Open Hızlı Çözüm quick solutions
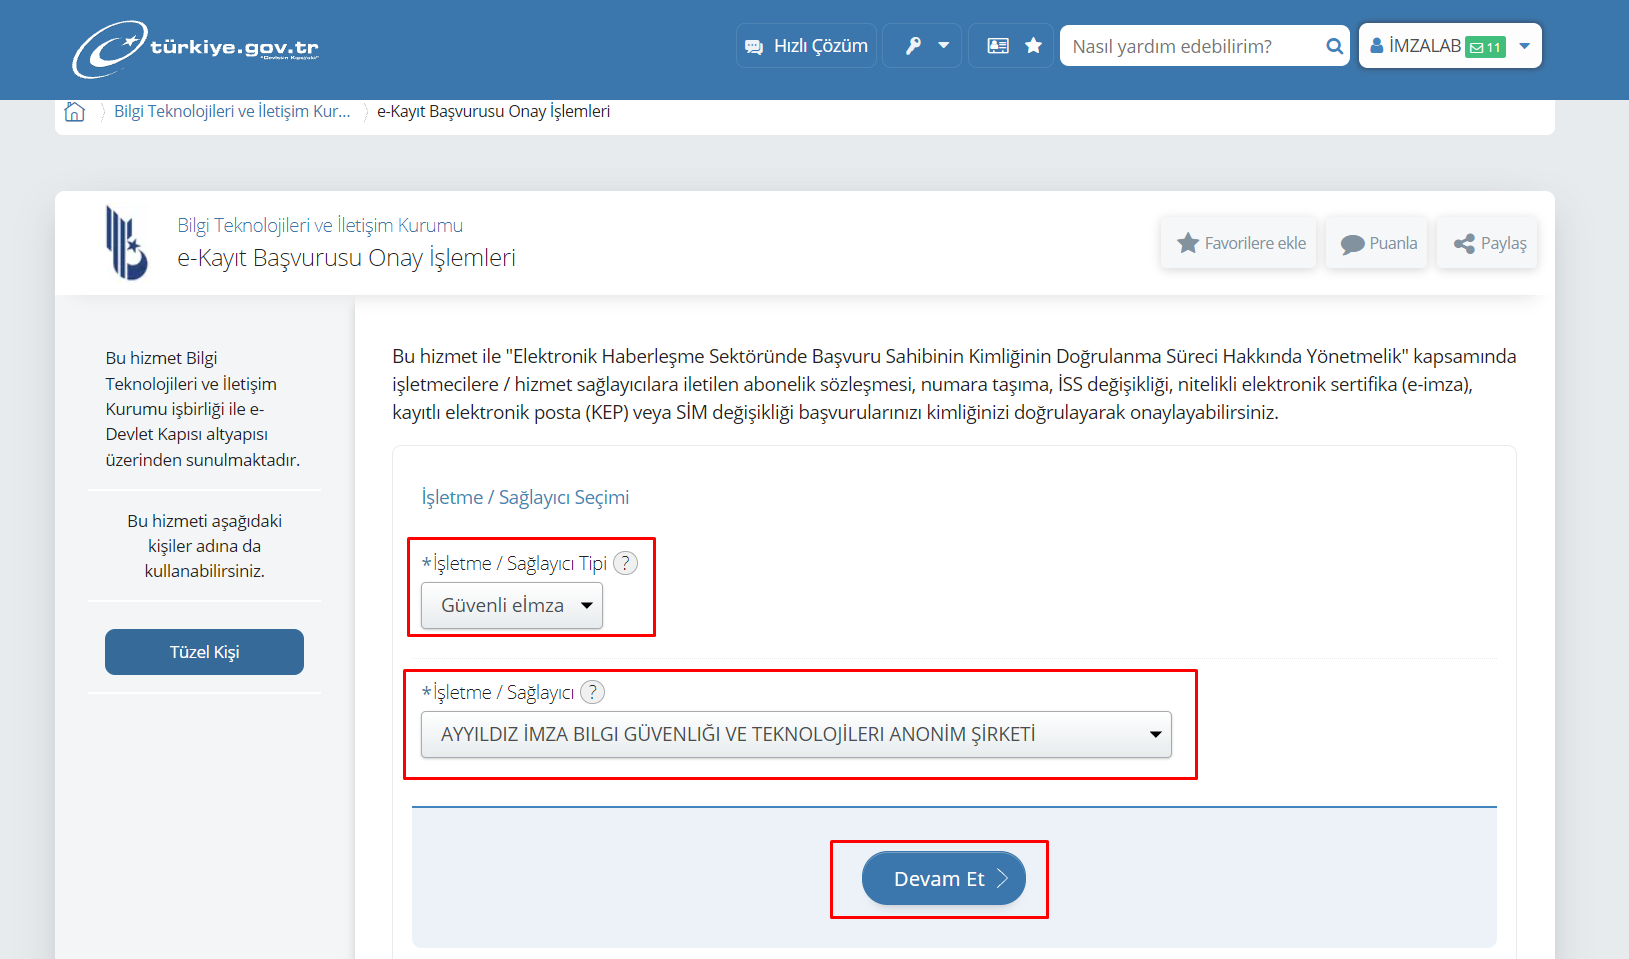The image size is (1629, 959). [x=807, y=46]
